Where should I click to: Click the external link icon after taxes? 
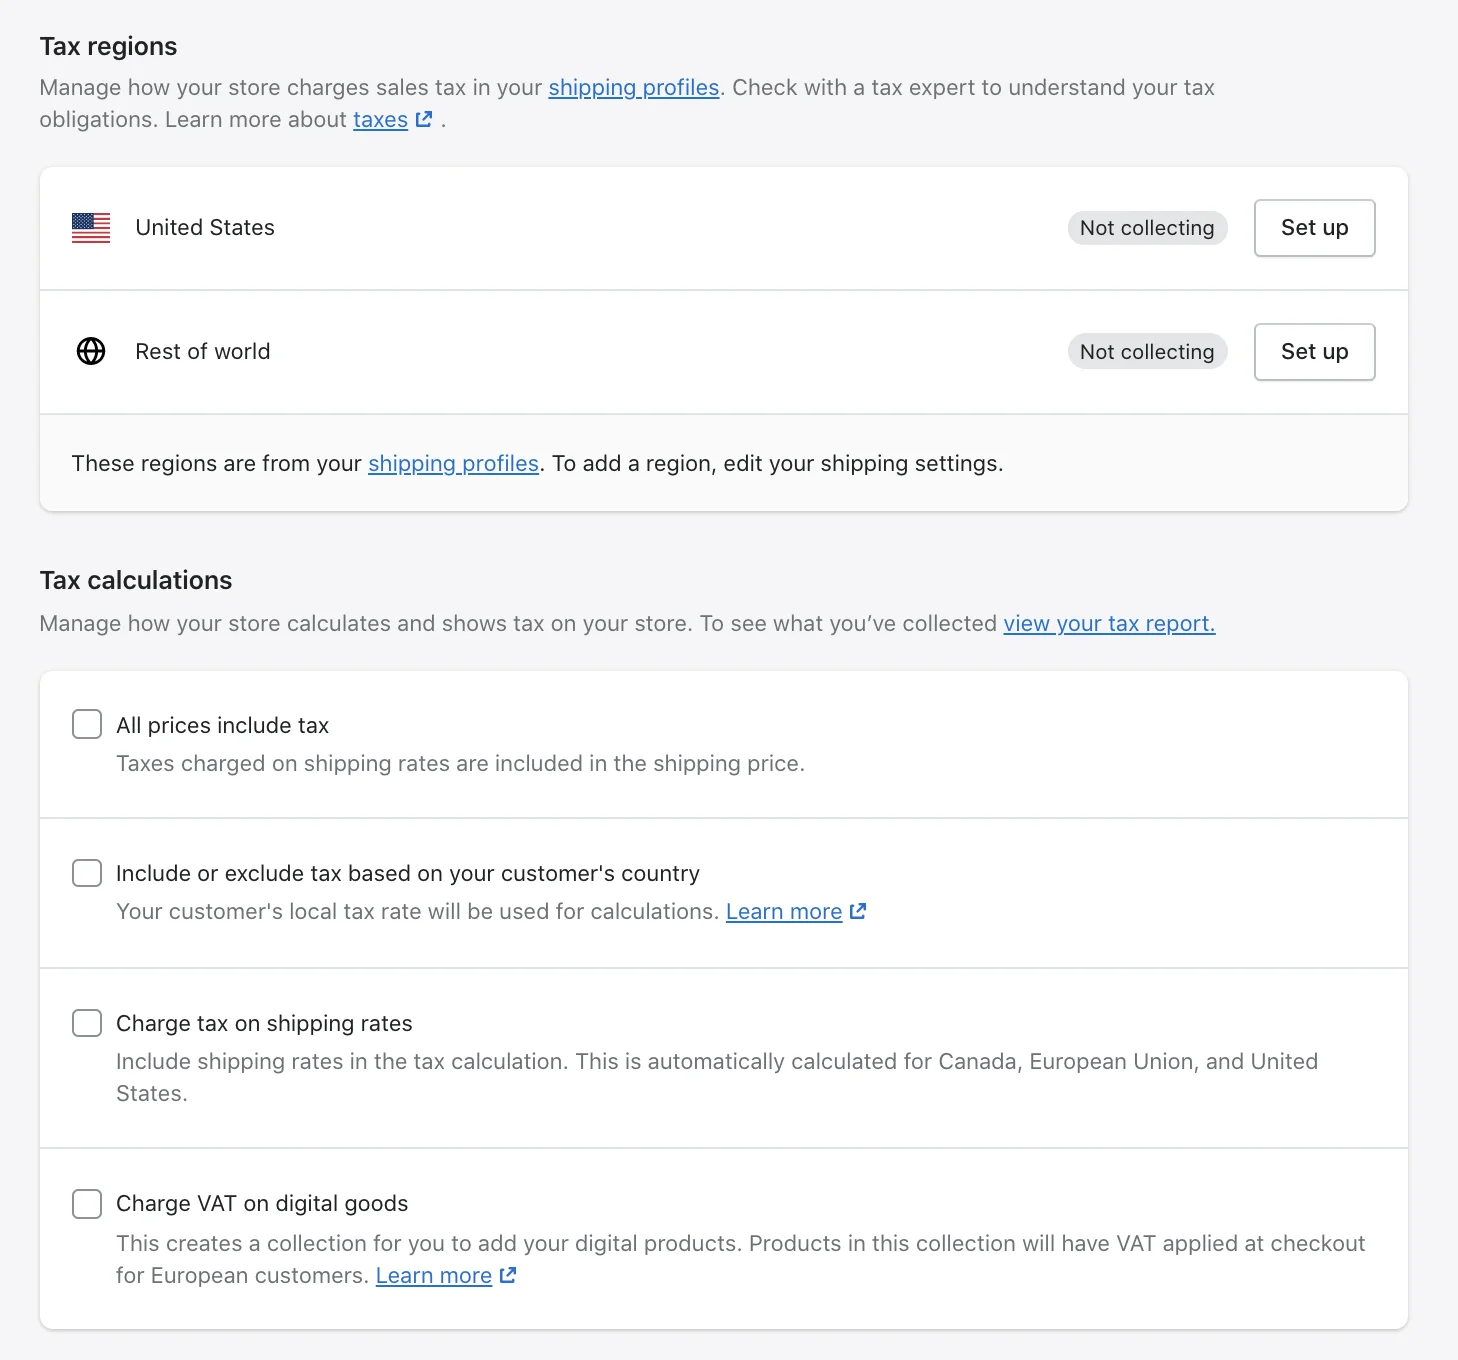424,119
